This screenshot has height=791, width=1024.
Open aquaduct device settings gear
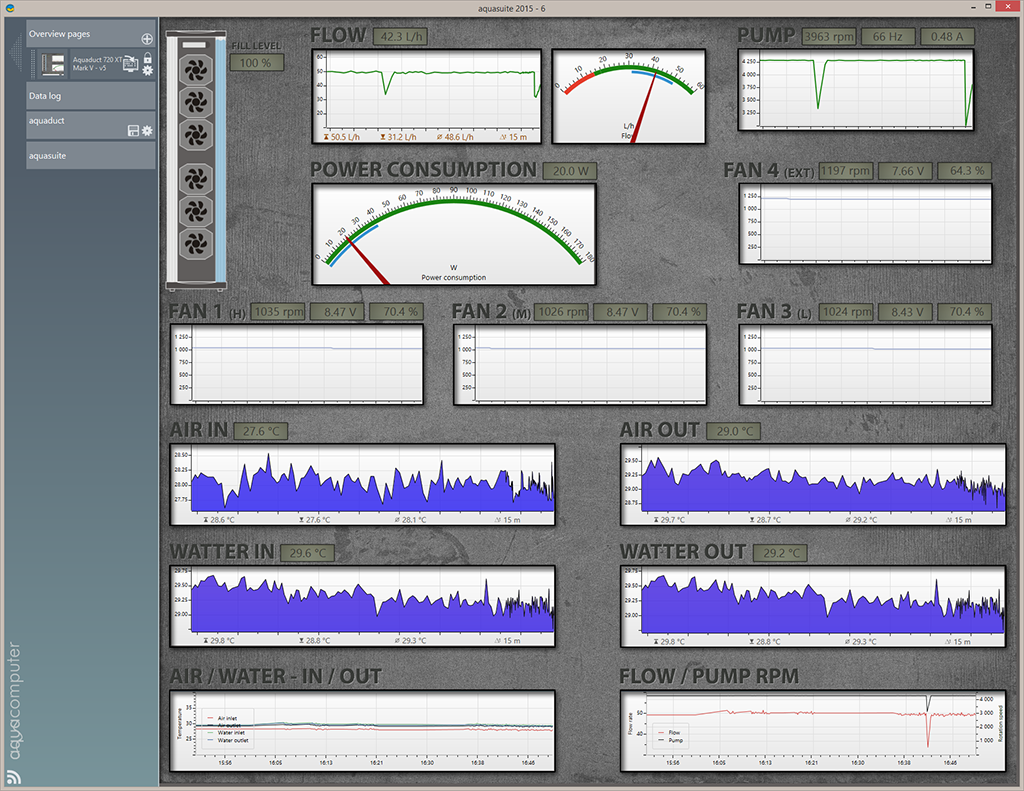coord(147,131)
